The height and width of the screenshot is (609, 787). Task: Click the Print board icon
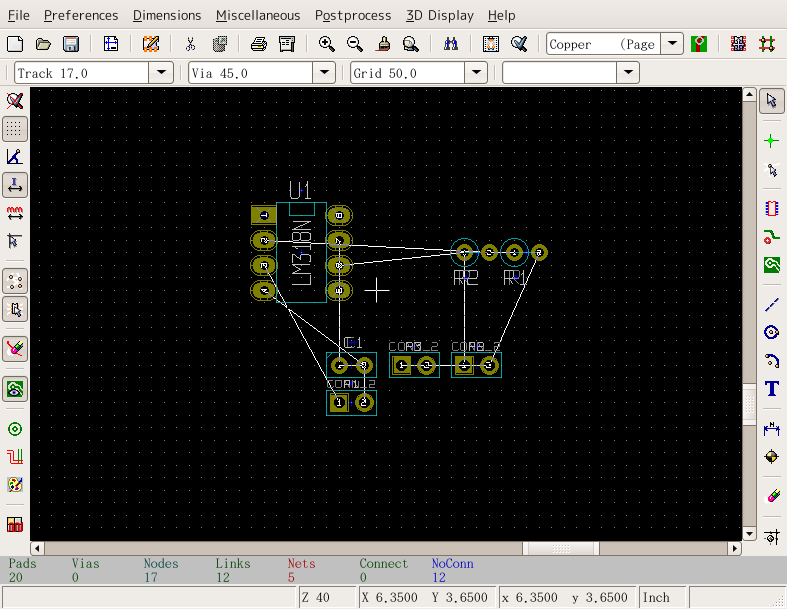pos(258,44)
